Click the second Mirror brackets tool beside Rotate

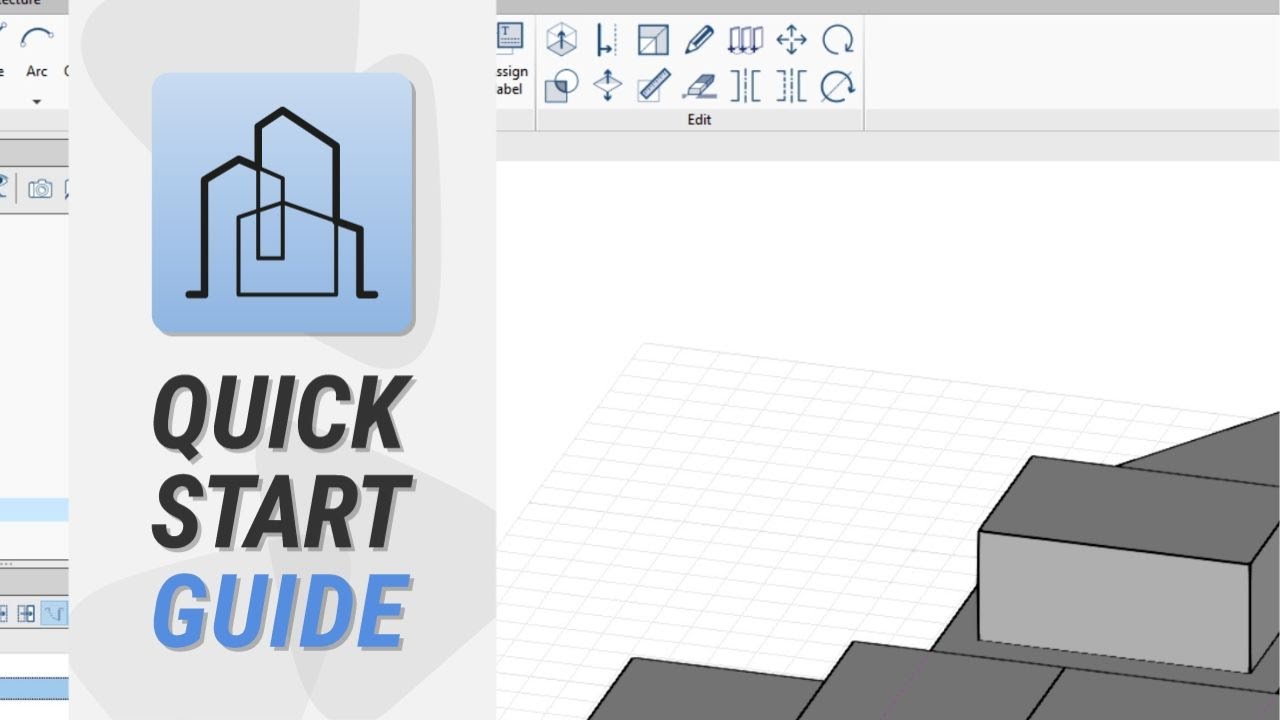pyautogui.click(x=791, y=86)
